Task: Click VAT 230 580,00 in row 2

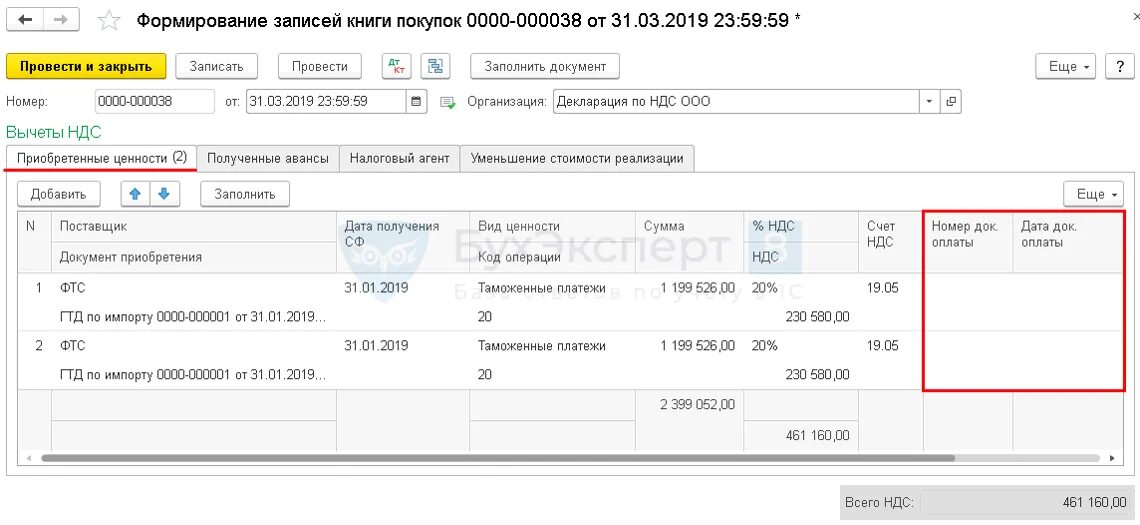Action: point(817,375)
